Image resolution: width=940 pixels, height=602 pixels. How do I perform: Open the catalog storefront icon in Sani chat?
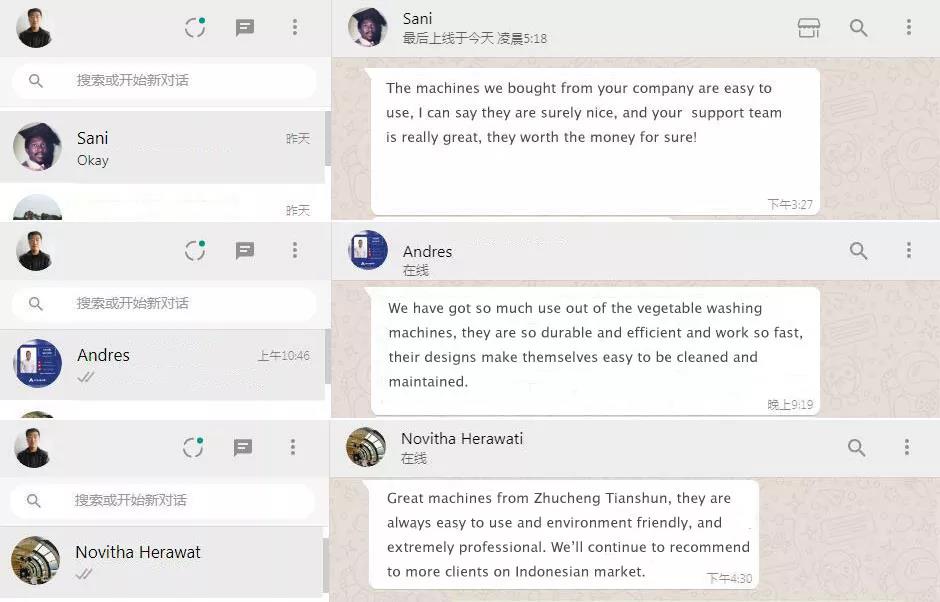(808, 28)
